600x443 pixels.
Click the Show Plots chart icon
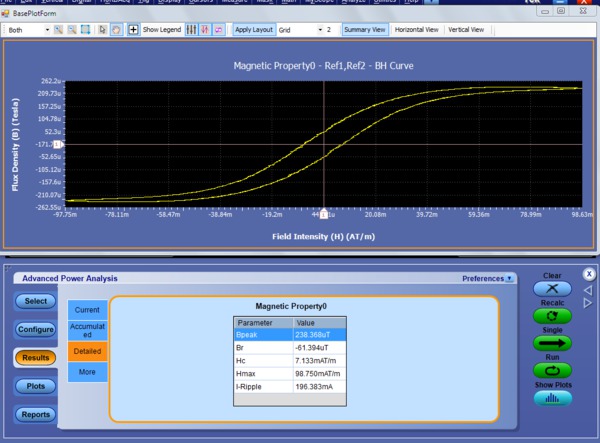pos(552,396)
